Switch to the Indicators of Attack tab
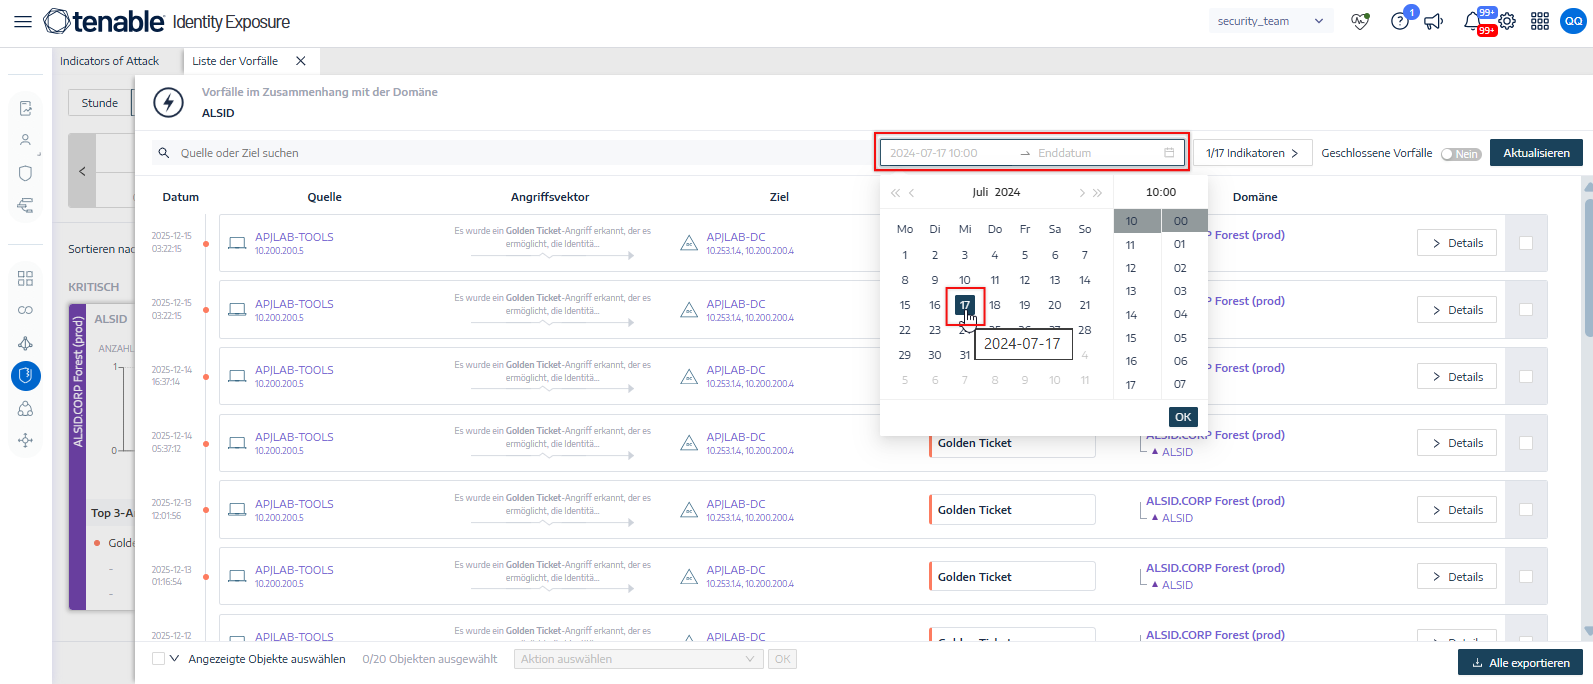This screenshot has height=684, width=1593. [110, 61]
